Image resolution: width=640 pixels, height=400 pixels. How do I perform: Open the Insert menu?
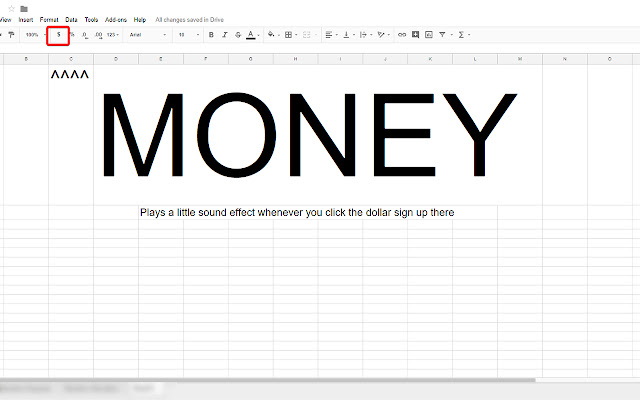tap(26, 20)
